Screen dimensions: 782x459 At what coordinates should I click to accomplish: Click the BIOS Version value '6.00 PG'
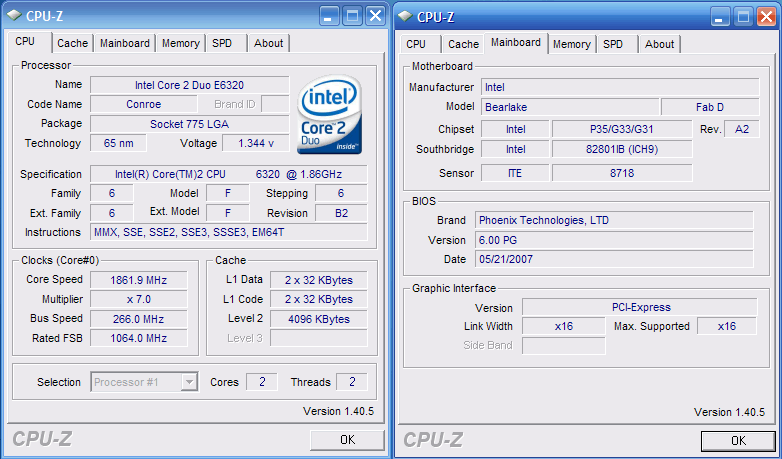[x=614, y=240]
